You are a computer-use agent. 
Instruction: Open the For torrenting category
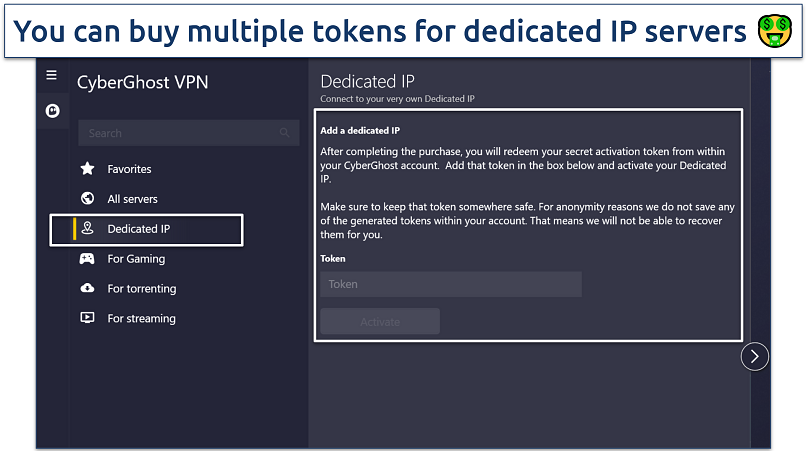pos(142,289)
